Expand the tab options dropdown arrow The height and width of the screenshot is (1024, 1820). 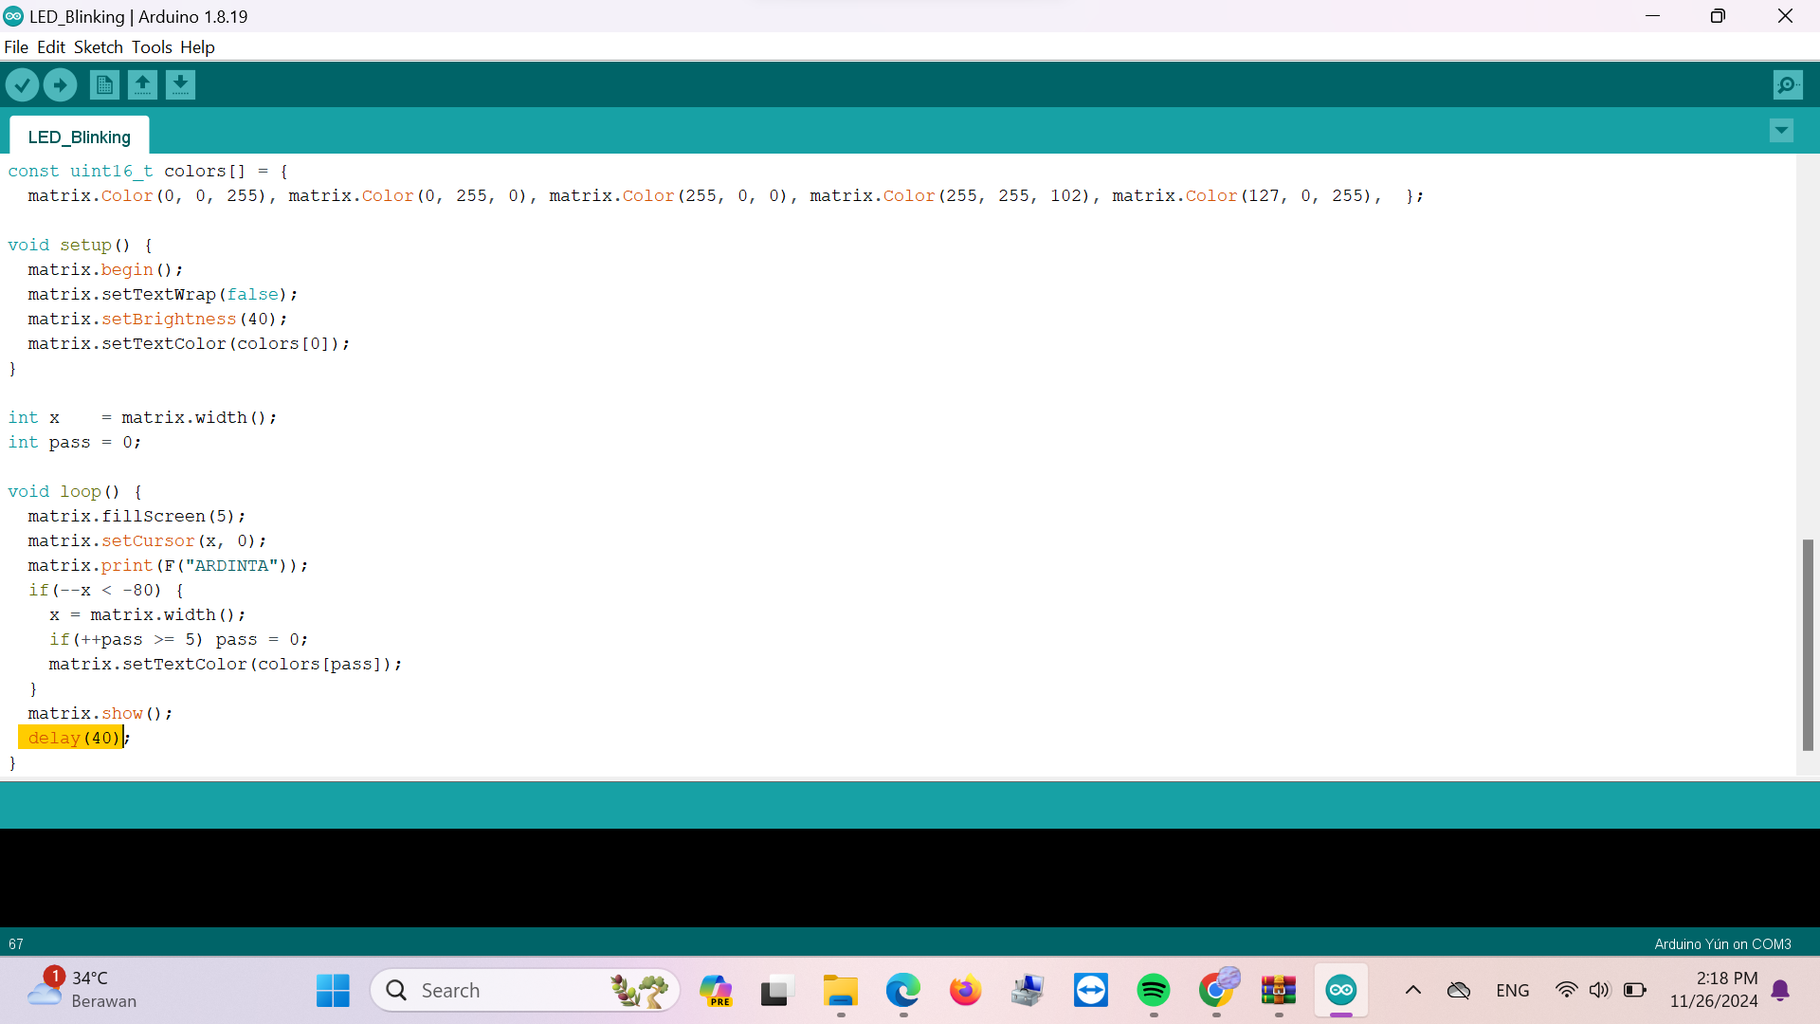tap(1781, 130)
